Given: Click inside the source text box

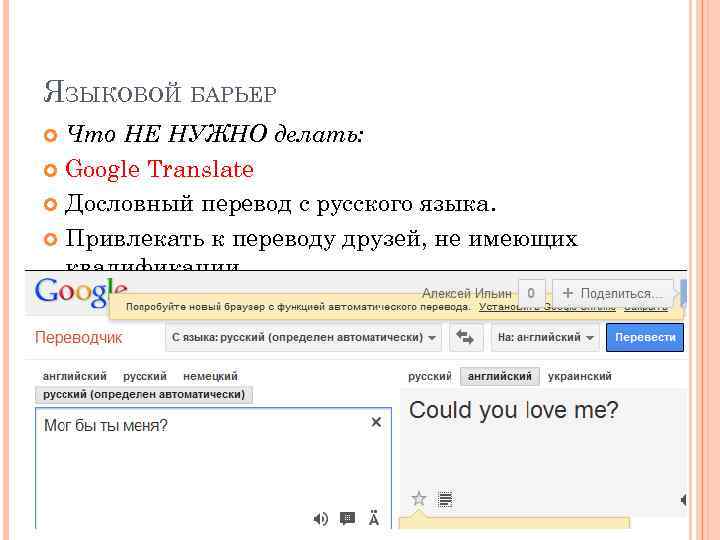Looking at the screenshot, I should point(213,468).
